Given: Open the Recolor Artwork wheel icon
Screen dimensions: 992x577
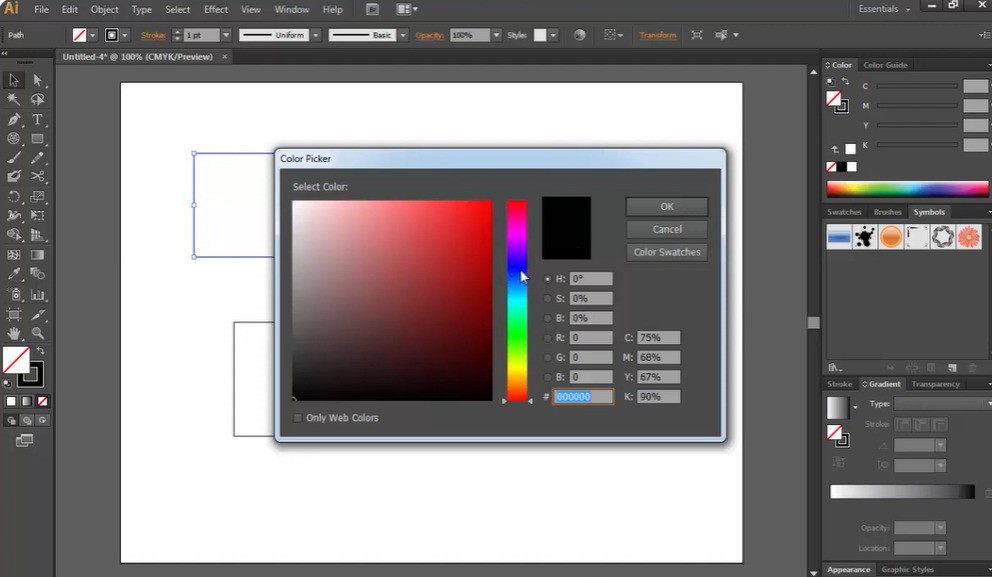Looking at the screenshot, I should click(580, 35).
